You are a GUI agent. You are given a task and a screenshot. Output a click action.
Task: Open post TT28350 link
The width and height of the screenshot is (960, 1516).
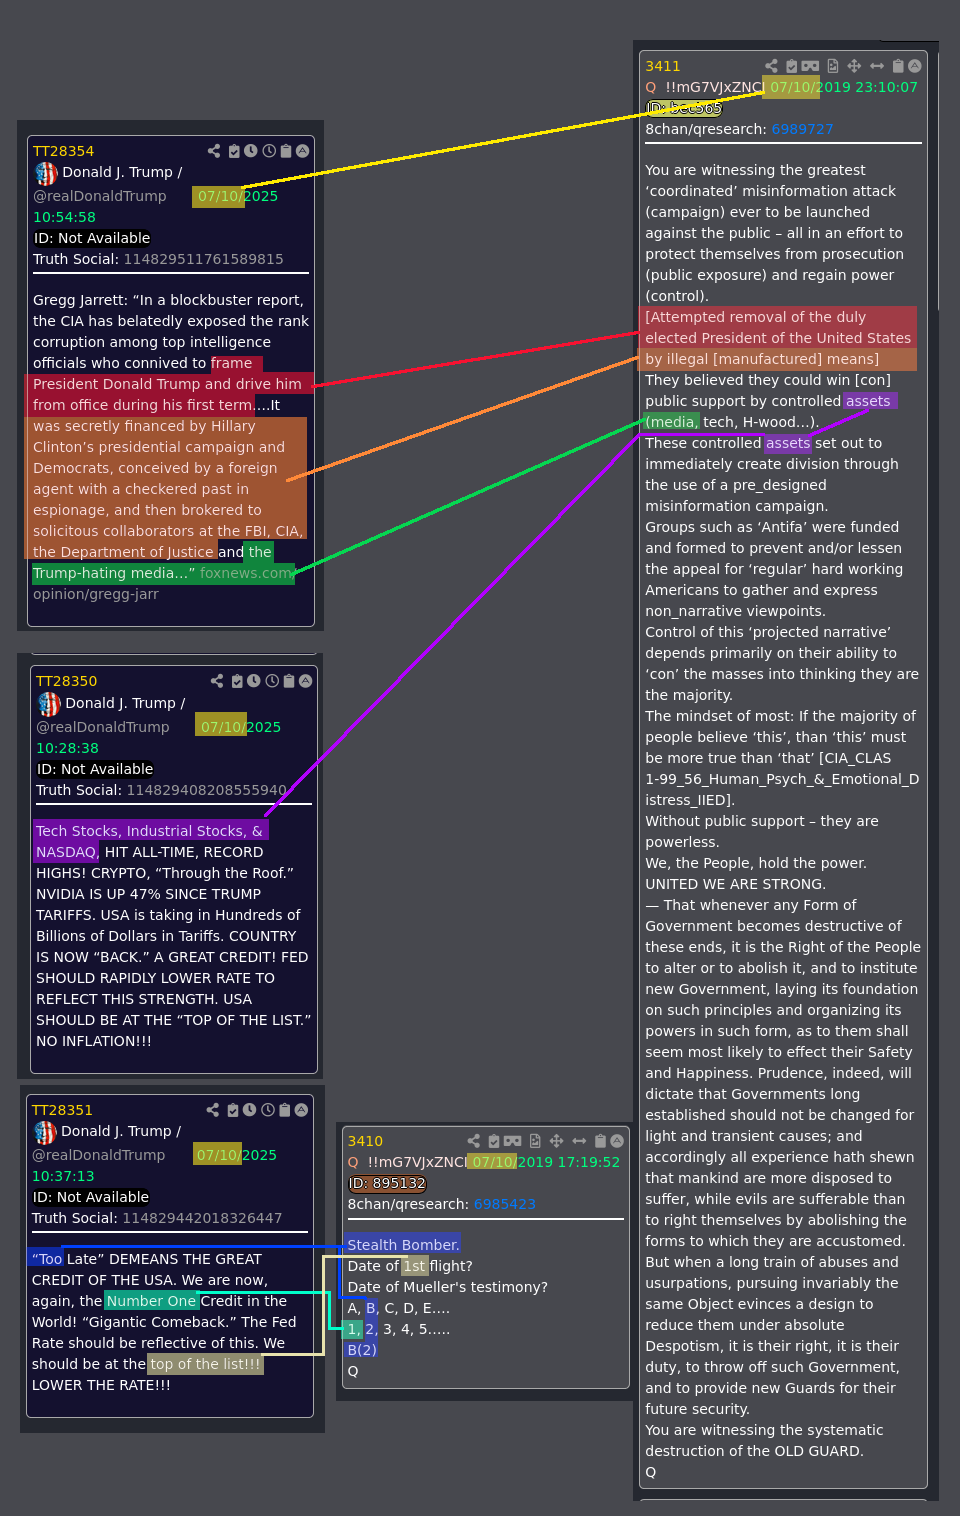[x=67, y=681]
